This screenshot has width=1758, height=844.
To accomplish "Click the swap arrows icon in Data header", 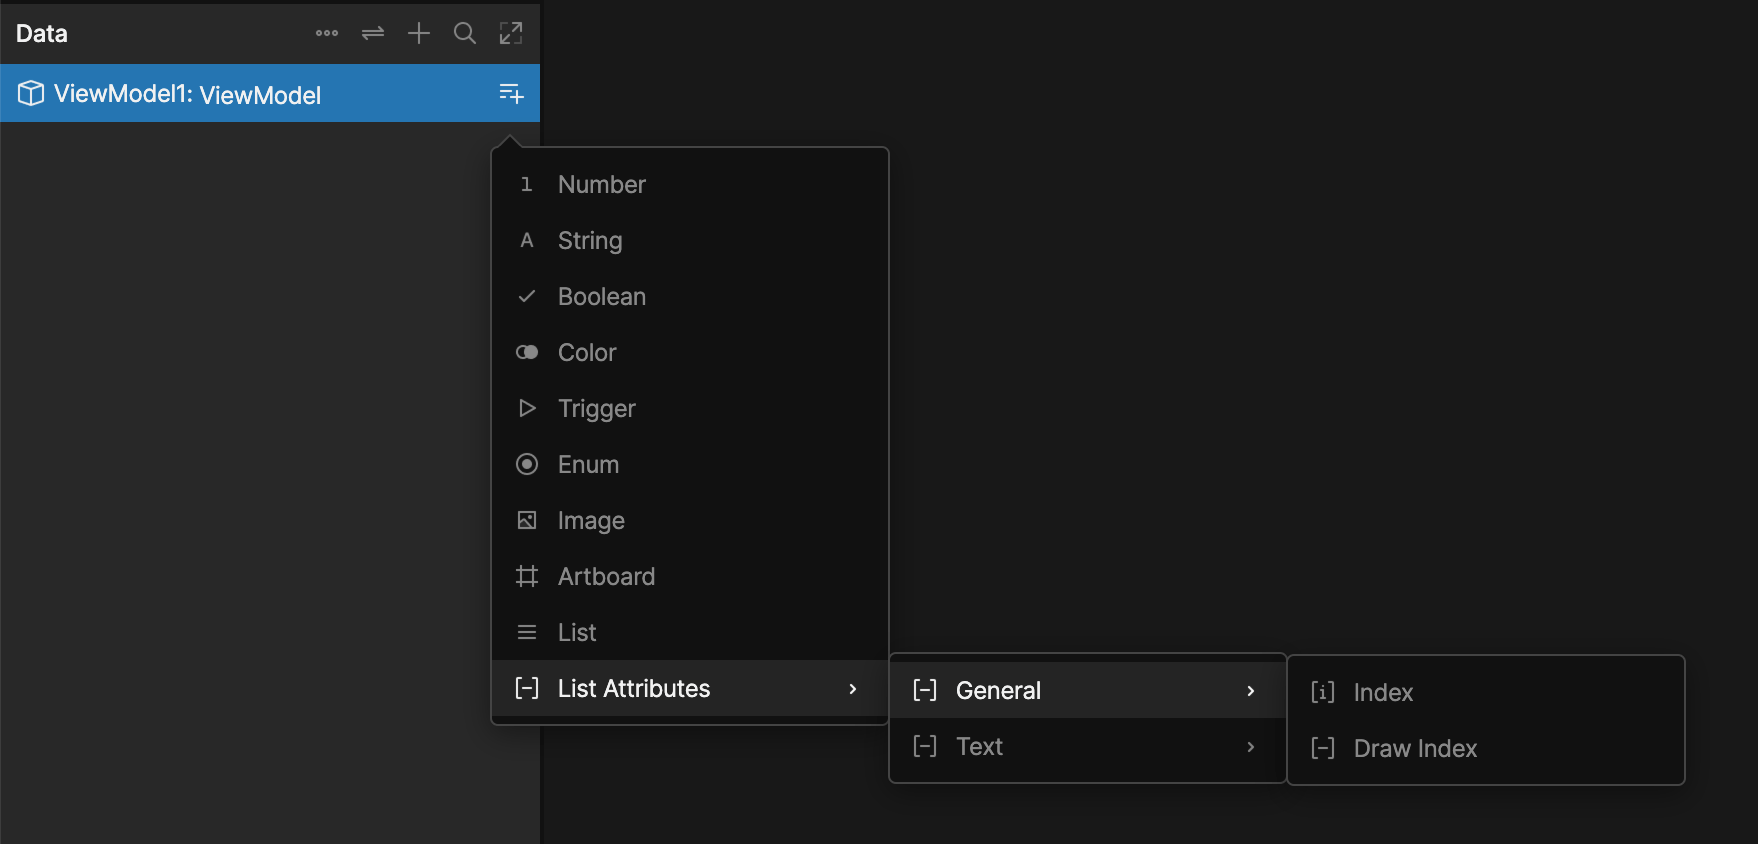I will pyautogui.click(x=373, y=33).
